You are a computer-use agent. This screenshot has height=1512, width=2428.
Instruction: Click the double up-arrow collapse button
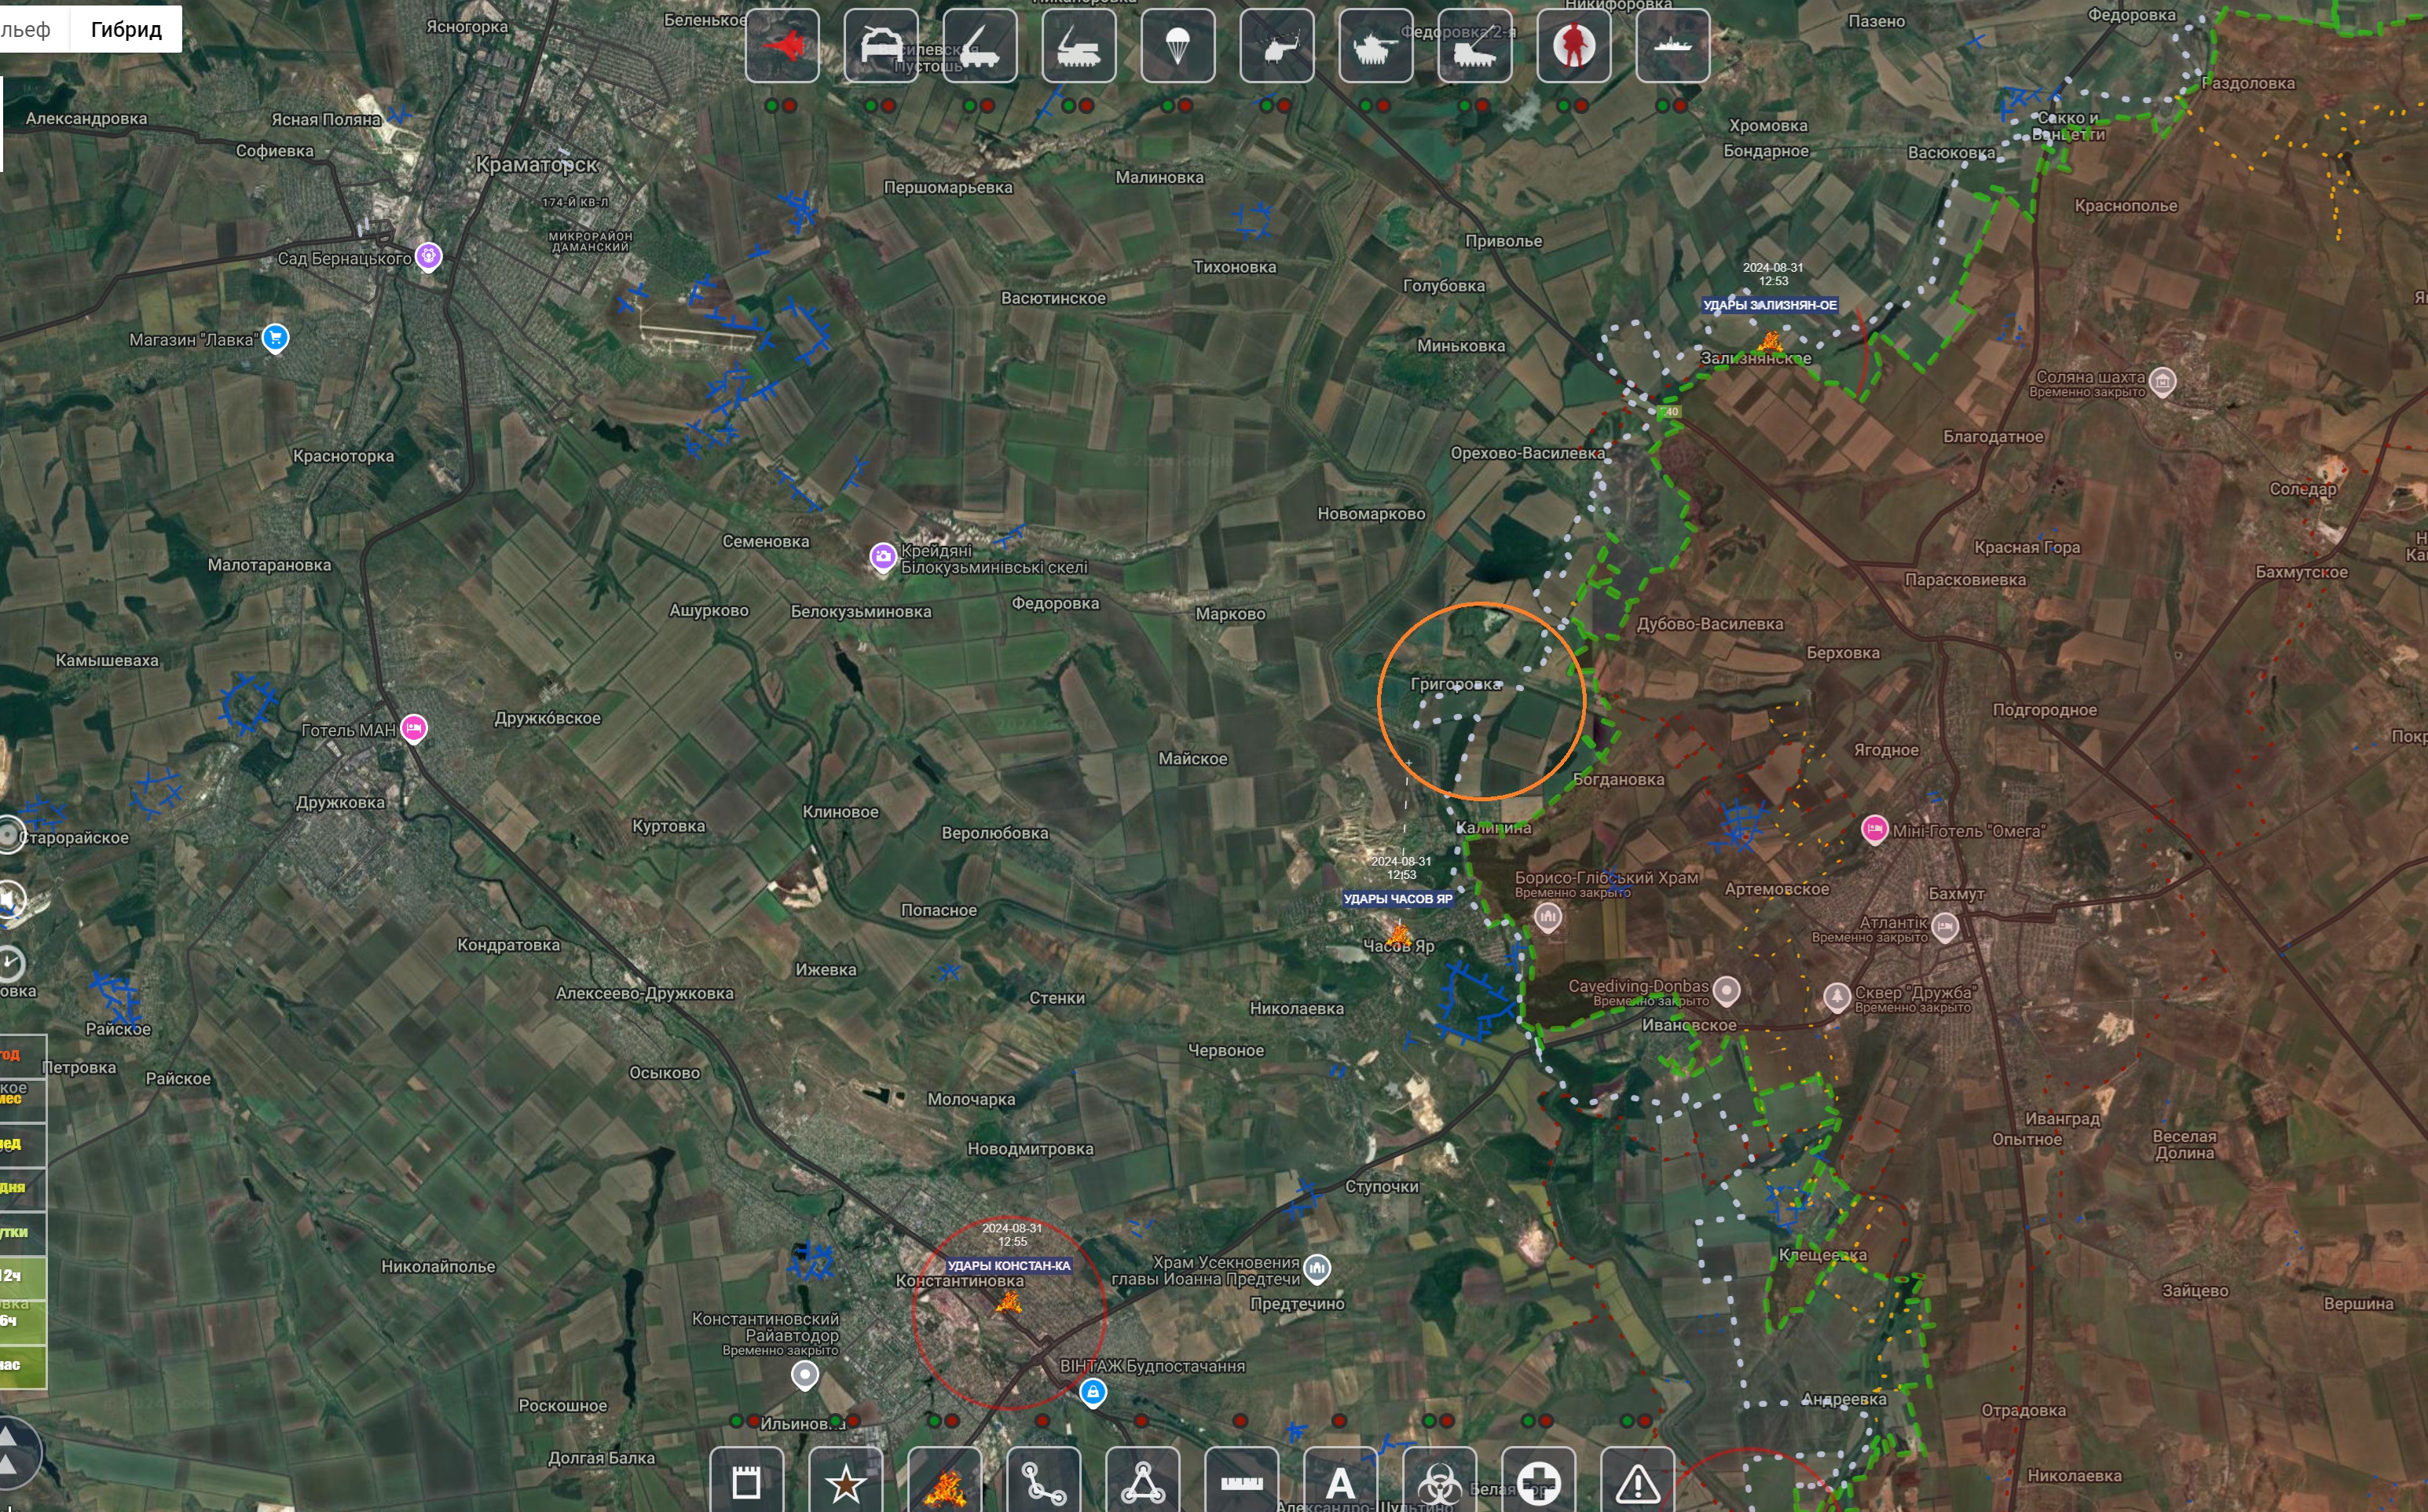12,1452
